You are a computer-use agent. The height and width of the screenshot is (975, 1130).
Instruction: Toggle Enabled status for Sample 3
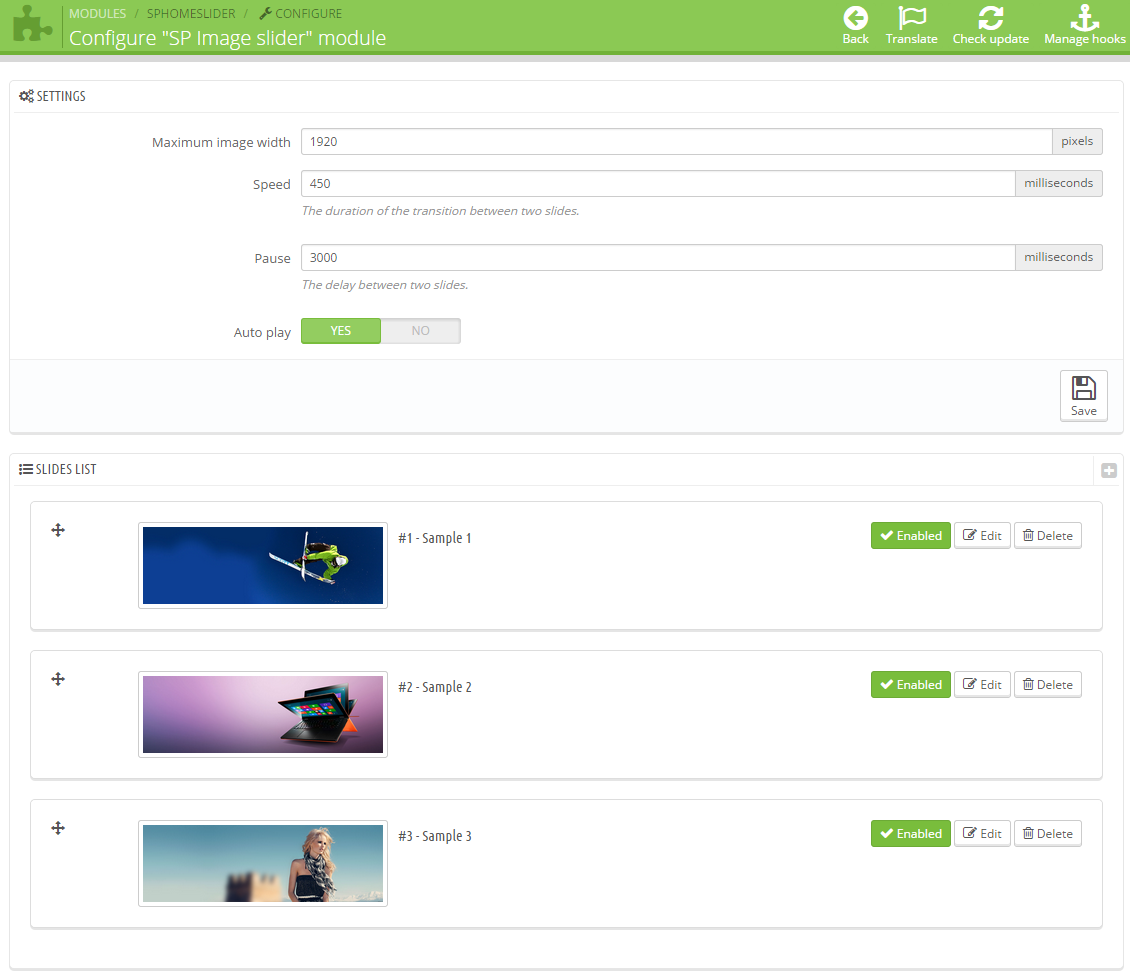[911, 834]
